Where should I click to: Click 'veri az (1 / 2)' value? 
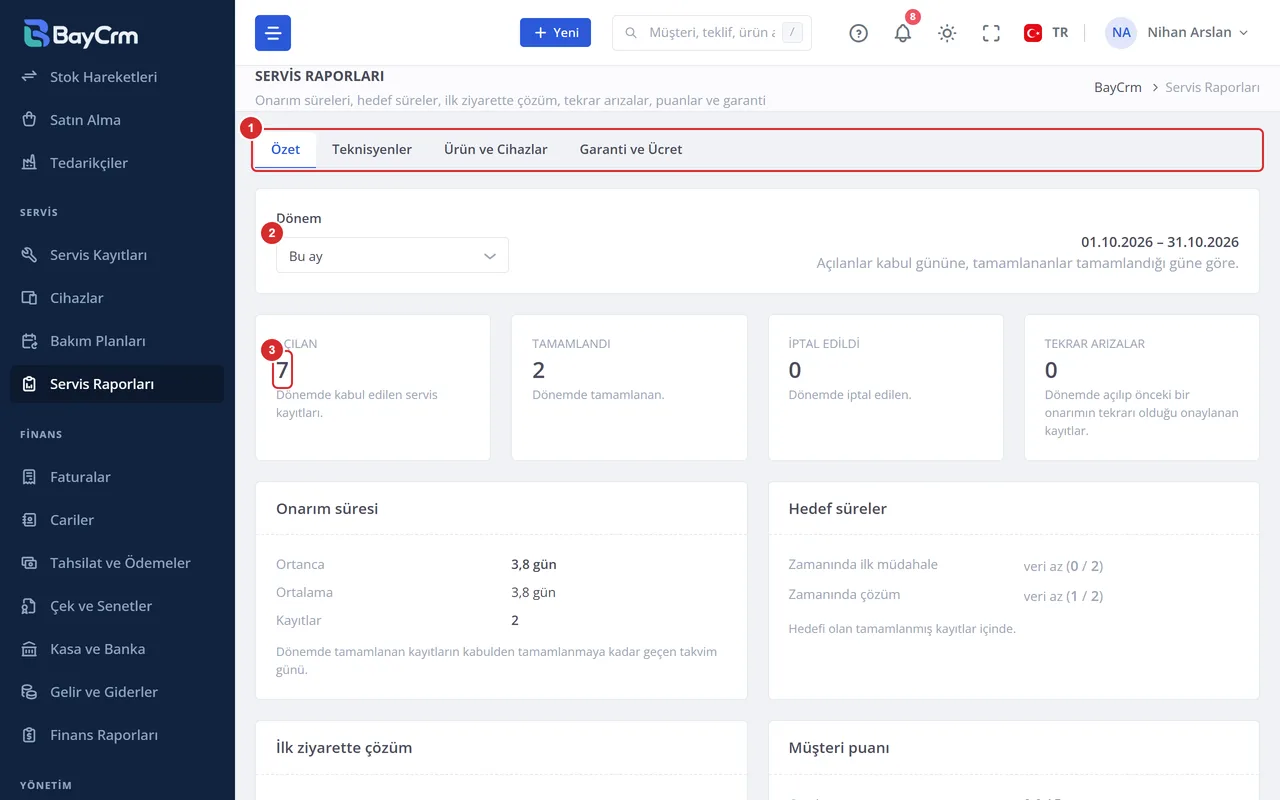pos(1063,596)
